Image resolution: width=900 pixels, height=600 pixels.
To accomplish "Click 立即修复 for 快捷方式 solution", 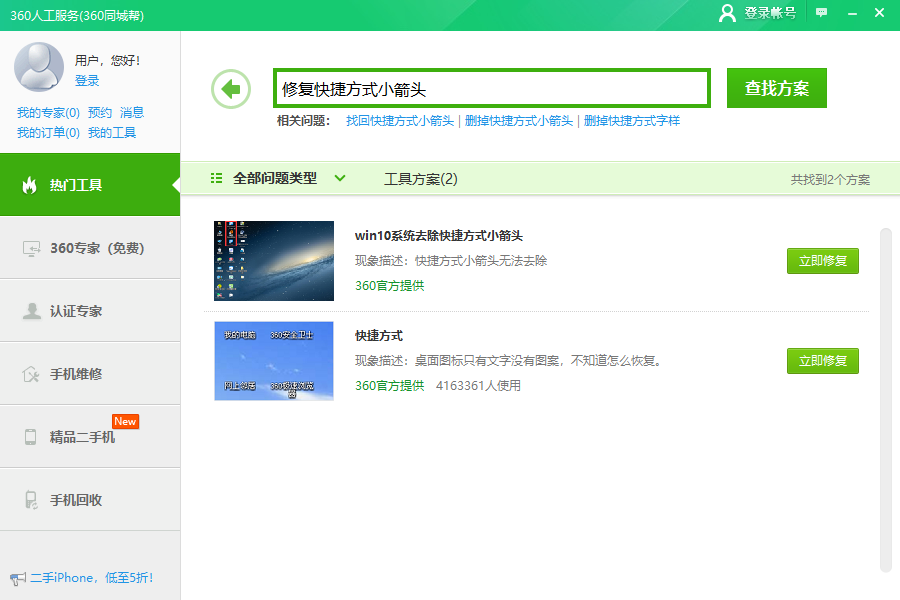I will pyautogui.click(x=822, y=361).
